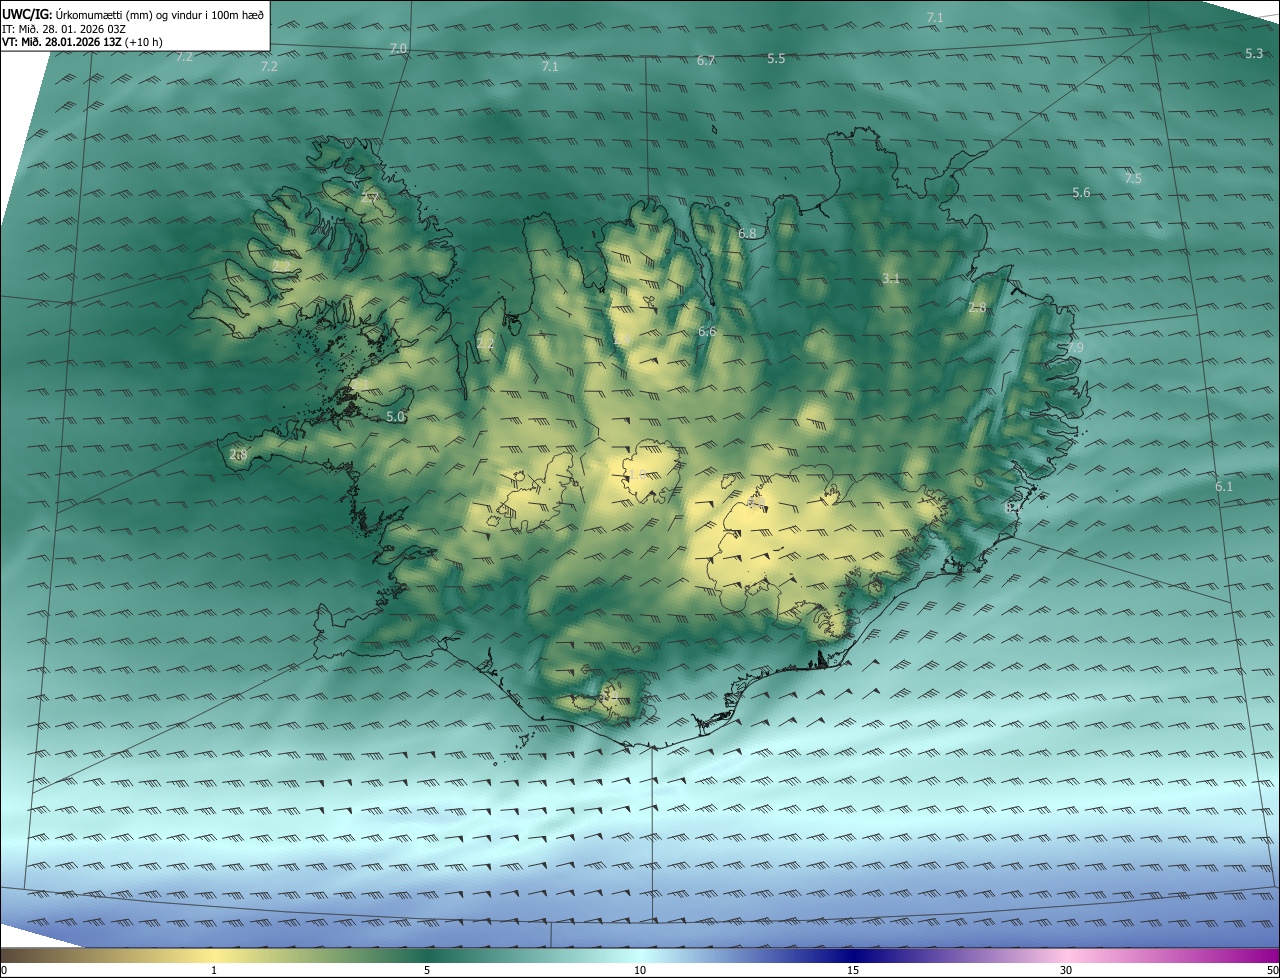Image resolution: width=1280 pixels, height=978 pixels.
Task: Click the 5.6 value label
Action: (x=1081, y=193)
